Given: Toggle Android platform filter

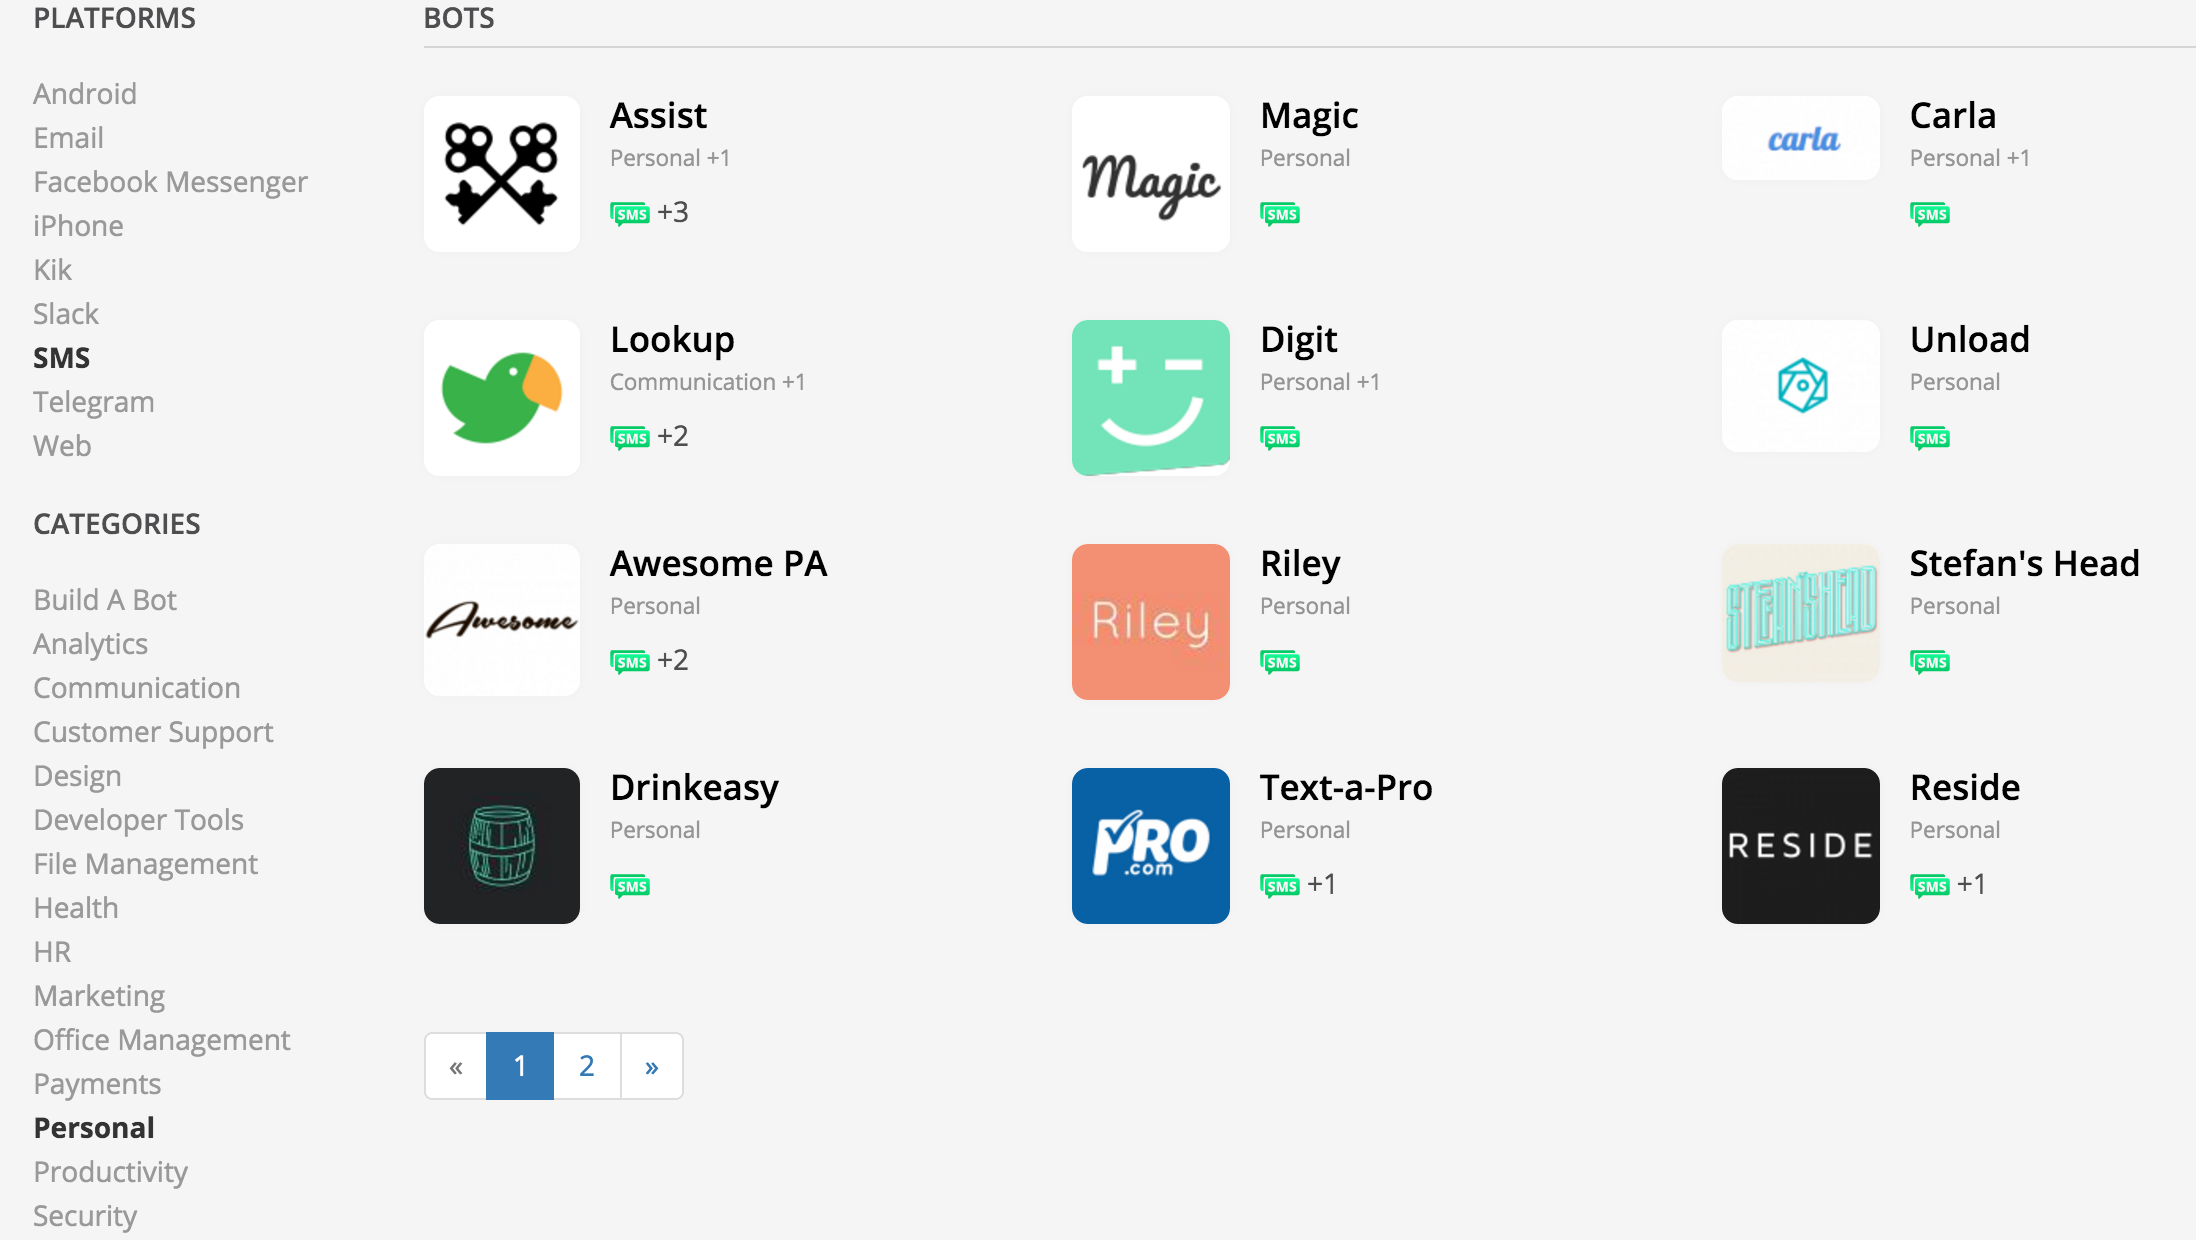Looking at the screenshot, I should 83,94.
